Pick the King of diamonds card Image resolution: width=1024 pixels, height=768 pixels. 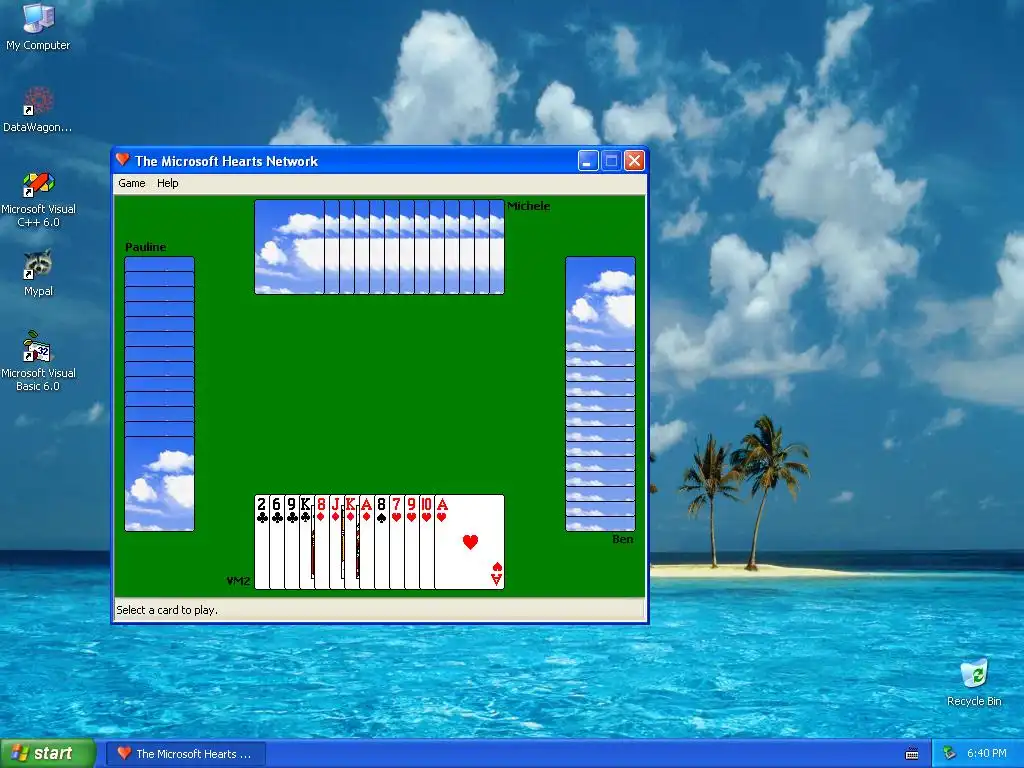coord(352,542)
